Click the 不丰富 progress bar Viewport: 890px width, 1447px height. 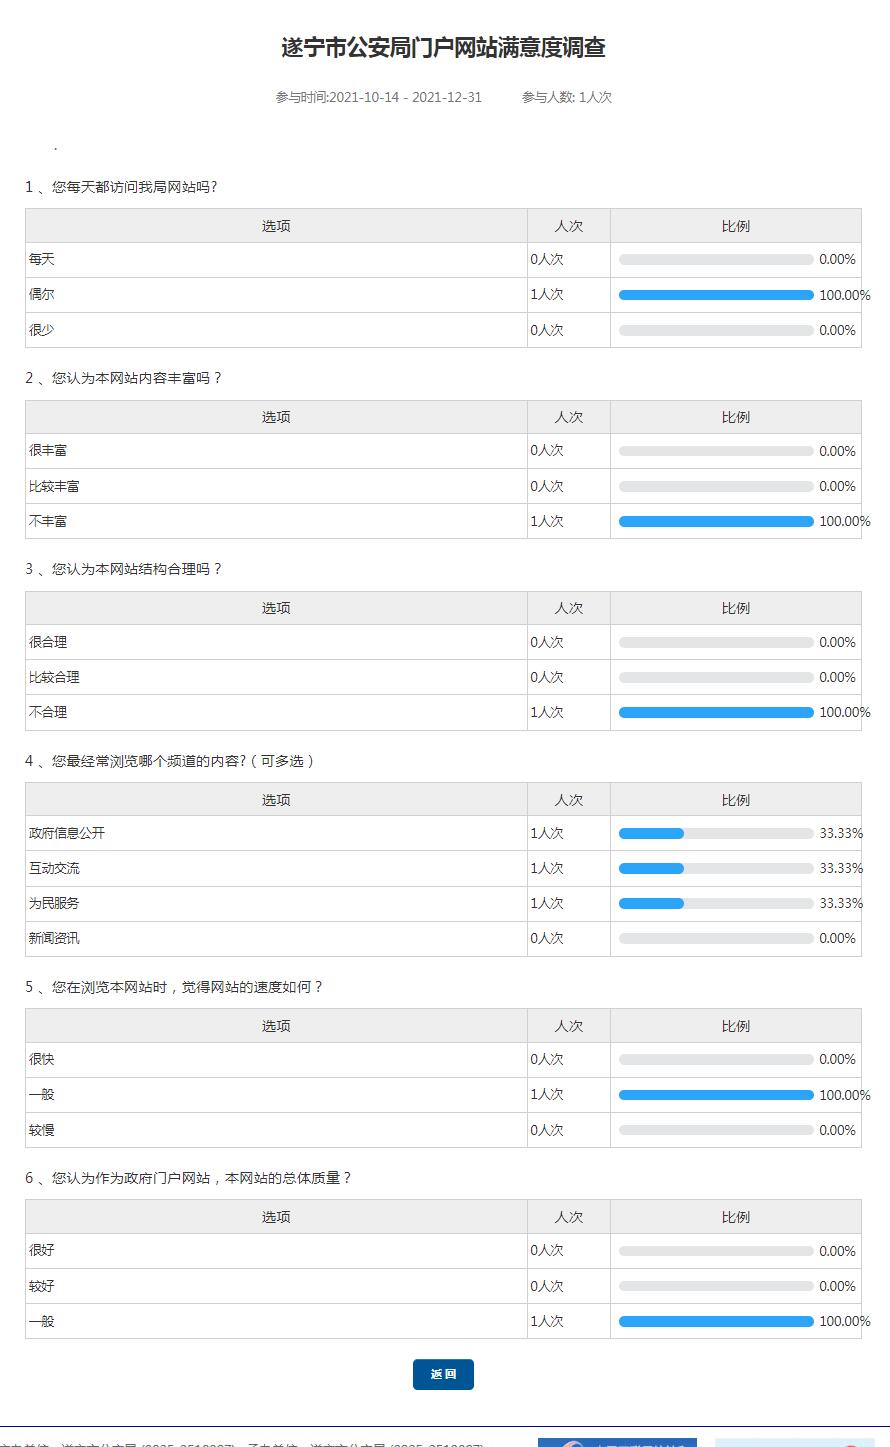716,521
